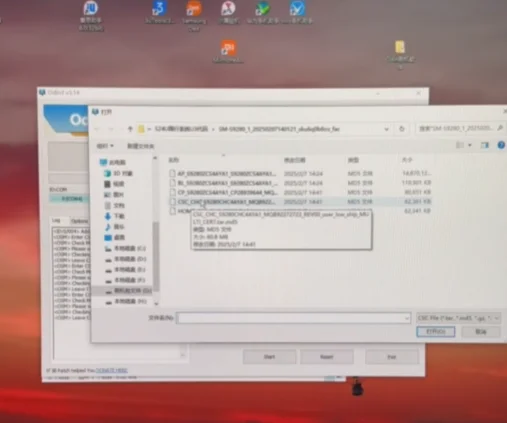
Task: Select the highlighted (G:) drive in the sidebar
Action: (x=123, y=291)
